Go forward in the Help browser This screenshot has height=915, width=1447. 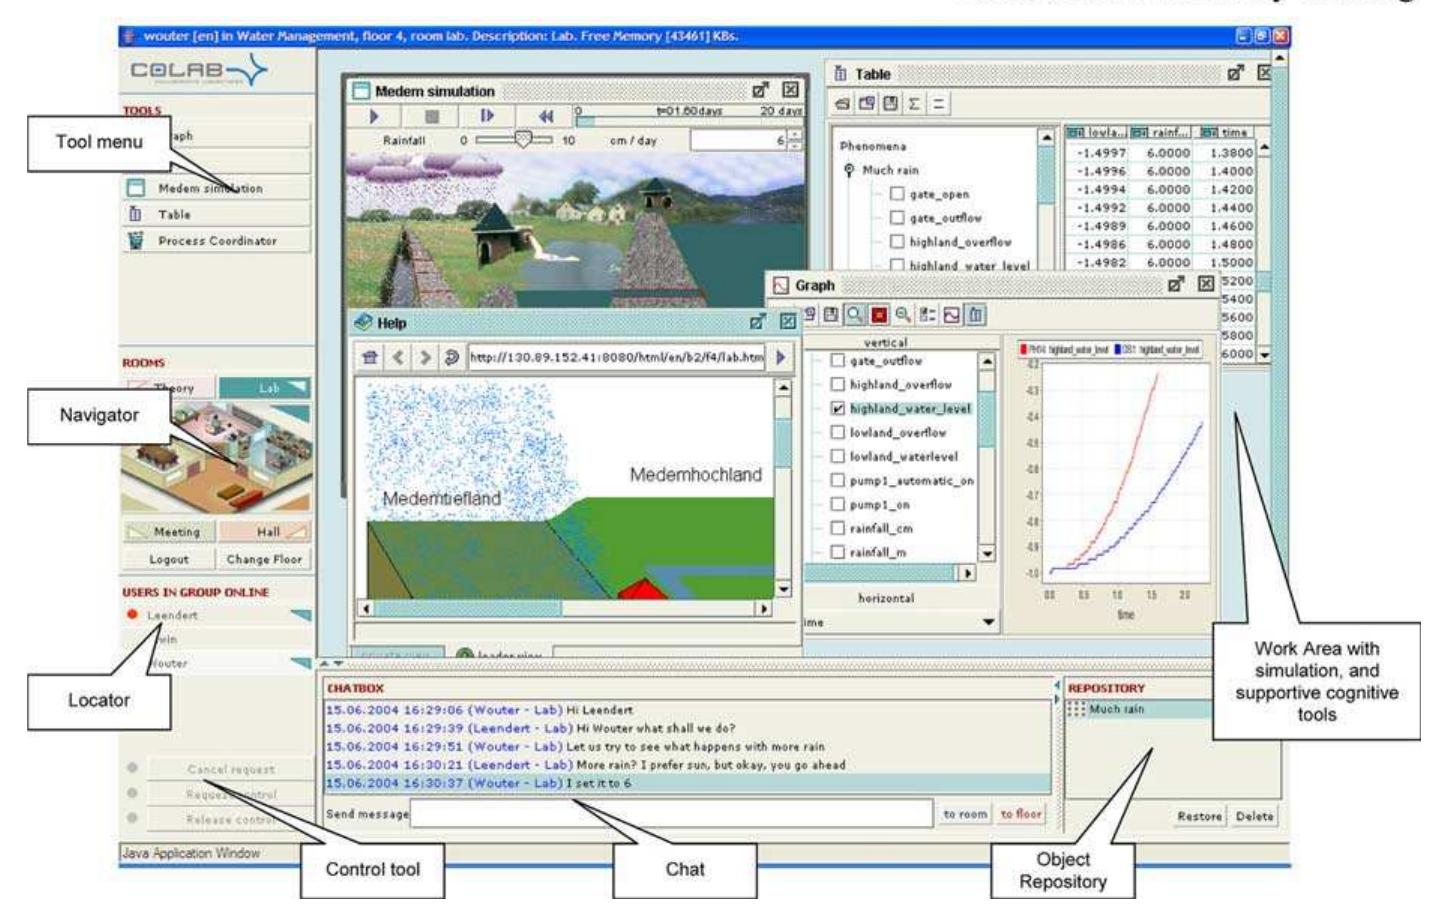[426, 357]
